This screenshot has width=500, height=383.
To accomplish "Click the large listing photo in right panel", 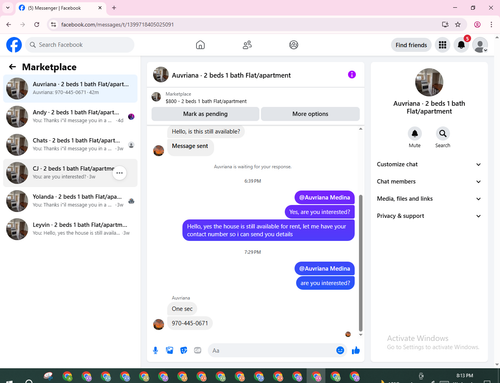I will 429,82.
